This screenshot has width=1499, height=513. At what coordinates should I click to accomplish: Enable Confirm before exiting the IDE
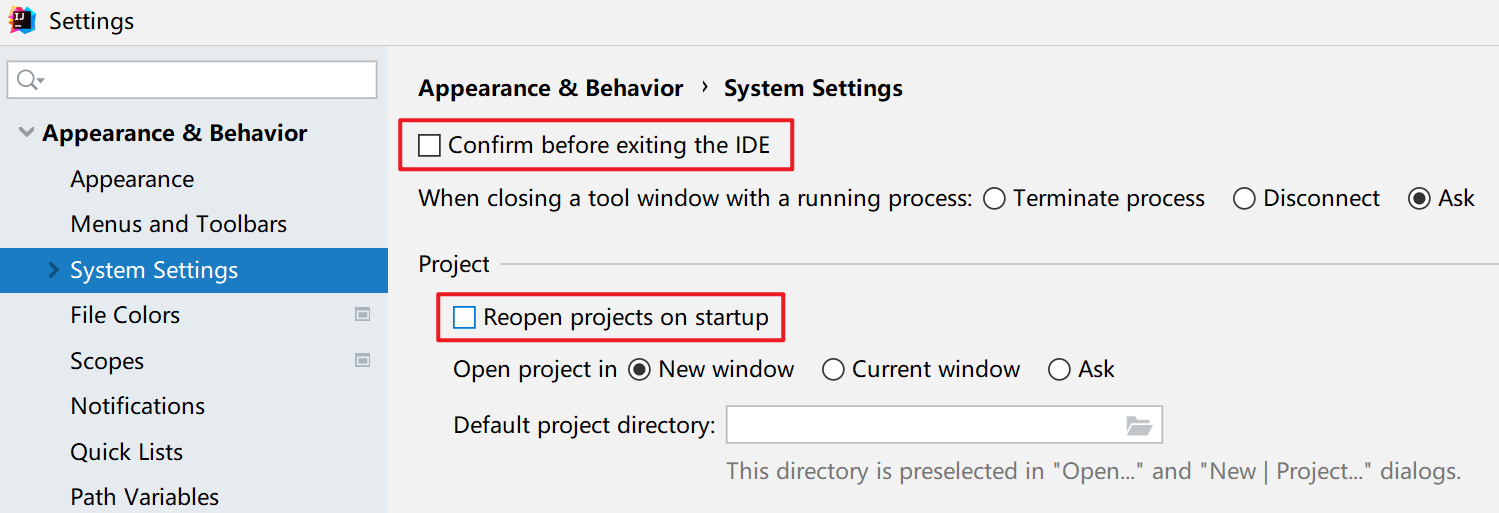(430, 146)
